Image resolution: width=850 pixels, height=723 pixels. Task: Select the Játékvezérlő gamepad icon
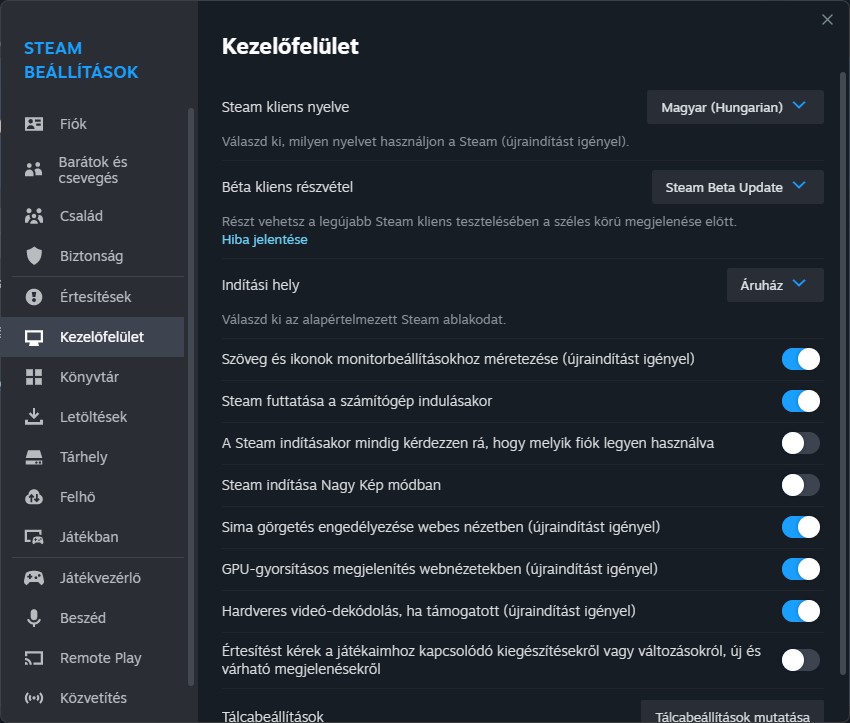point(34,577)
